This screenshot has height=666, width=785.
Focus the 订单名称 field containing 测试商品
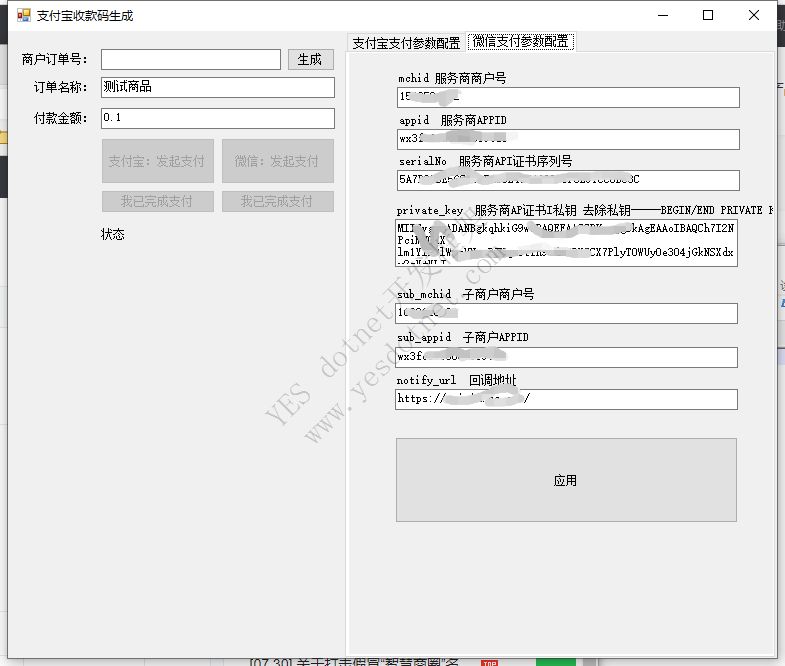click(x=218, y=87)
